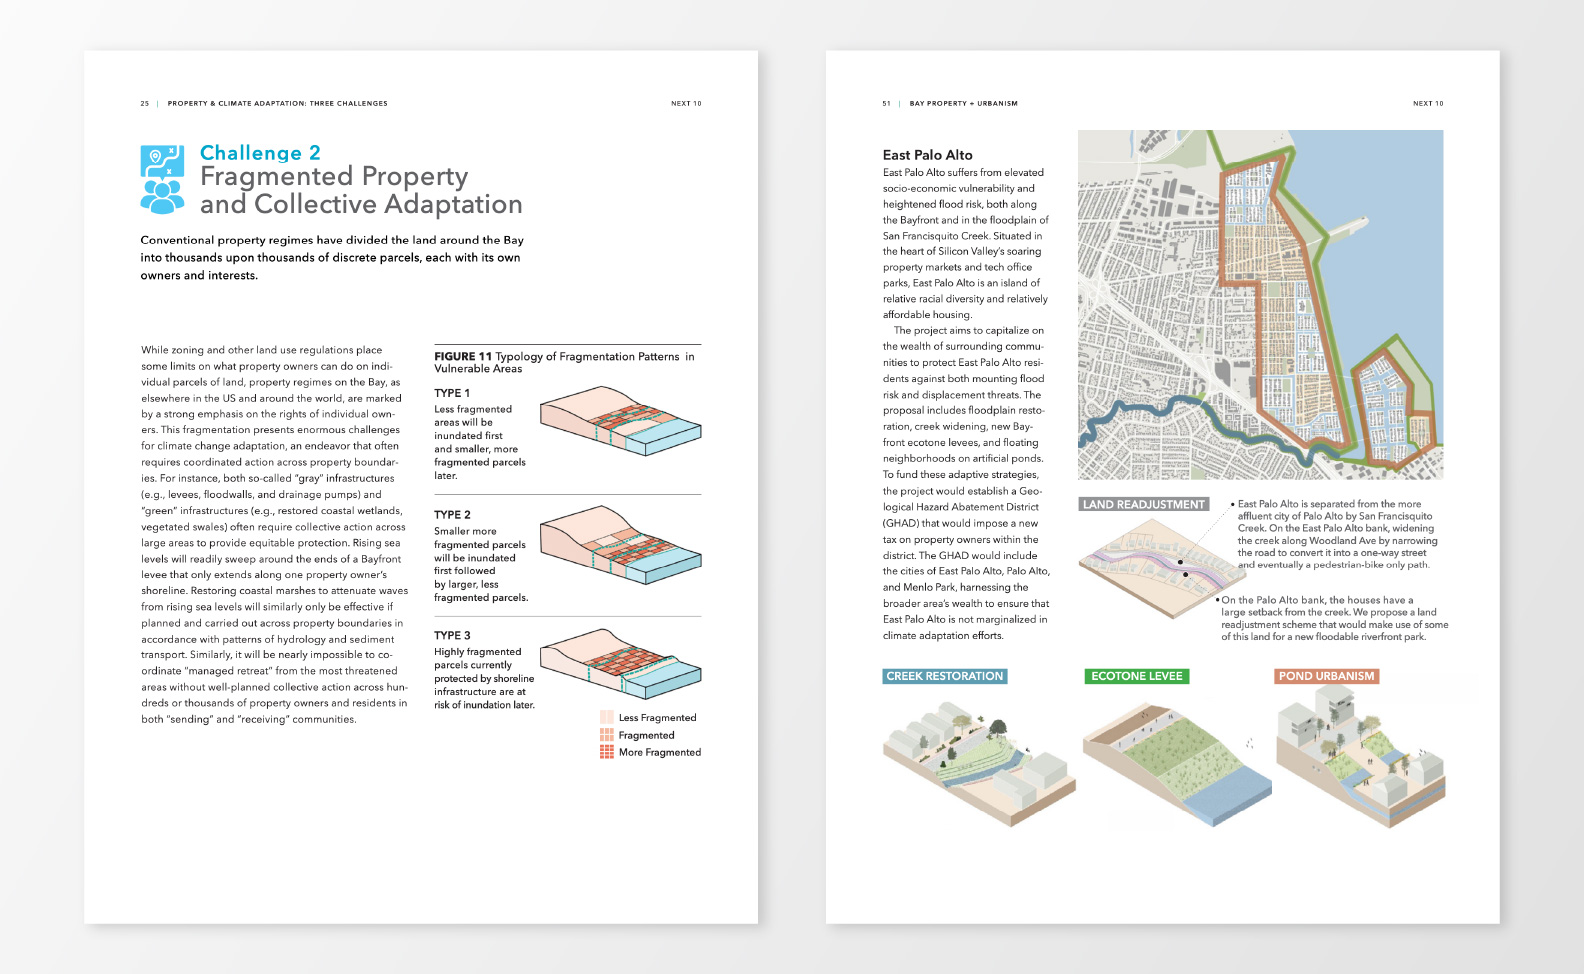
Task: Click the TYPE 2 fragmentation diagram
Action: click(x=620, y=545)
